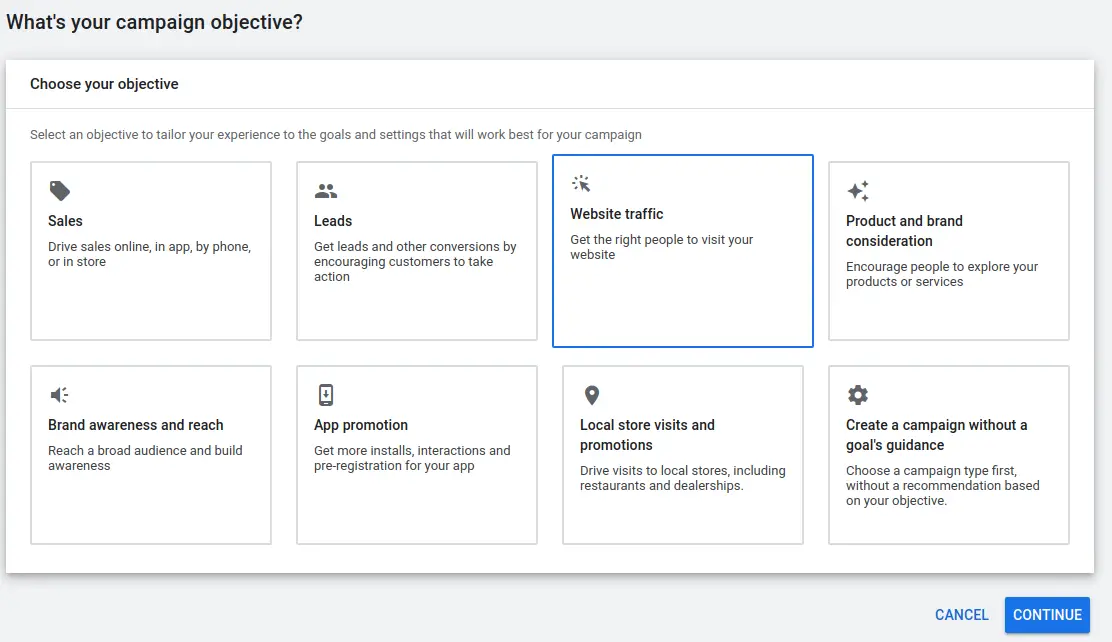Click the campaign objective question title

point(154,21)
